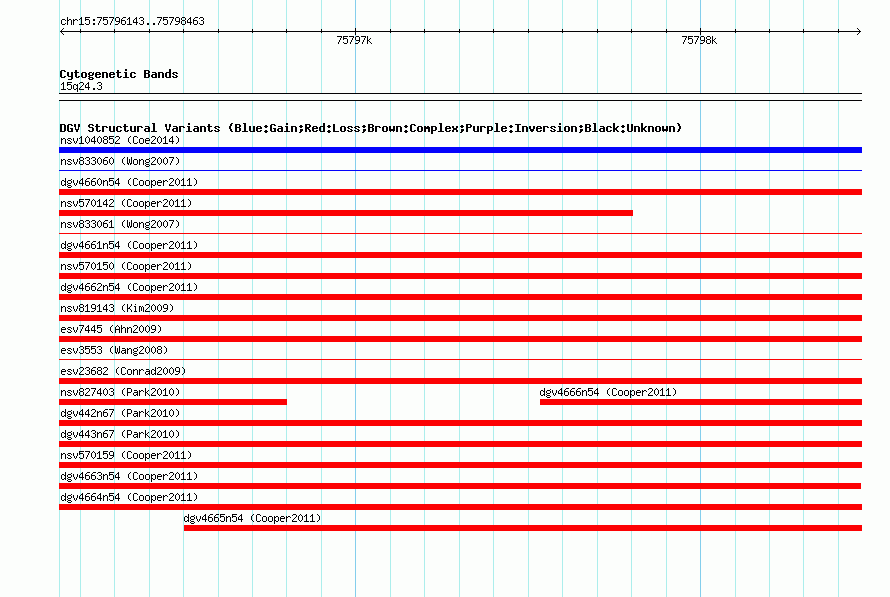890x597 pixels.
Task: Click the nsv570150 (Cooper2011) label
Action: tap(126, 266)
